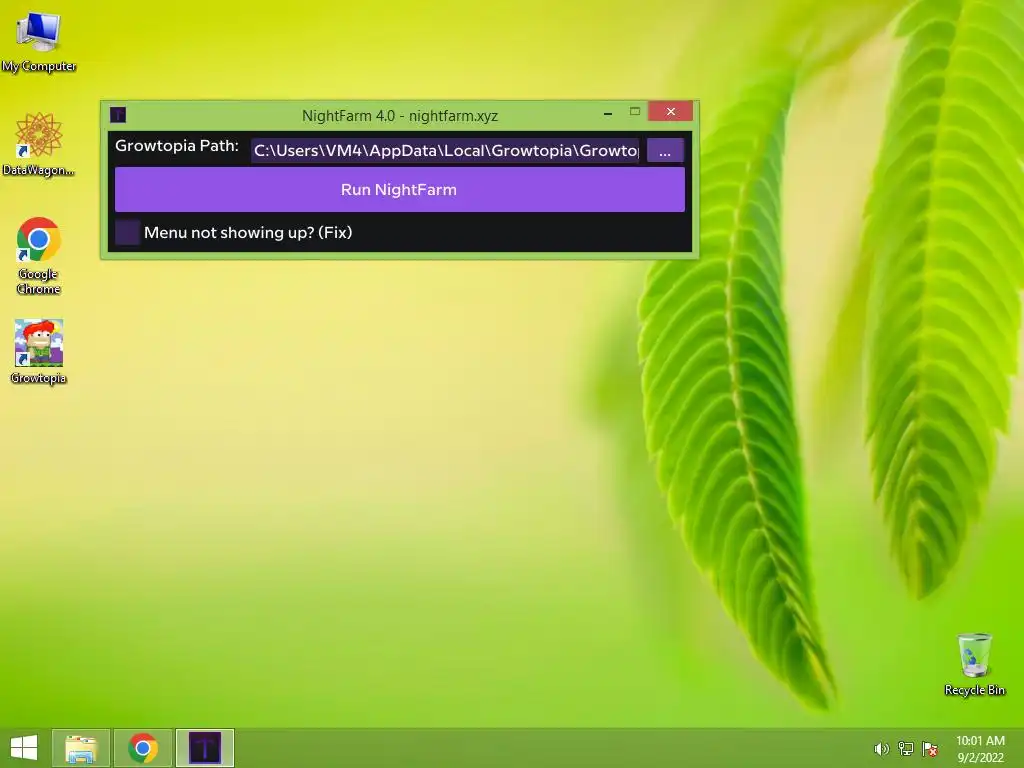This screenshot has height=768, width=1024.
Task: Click the Run NightFarm button
Action: point(400,189)
